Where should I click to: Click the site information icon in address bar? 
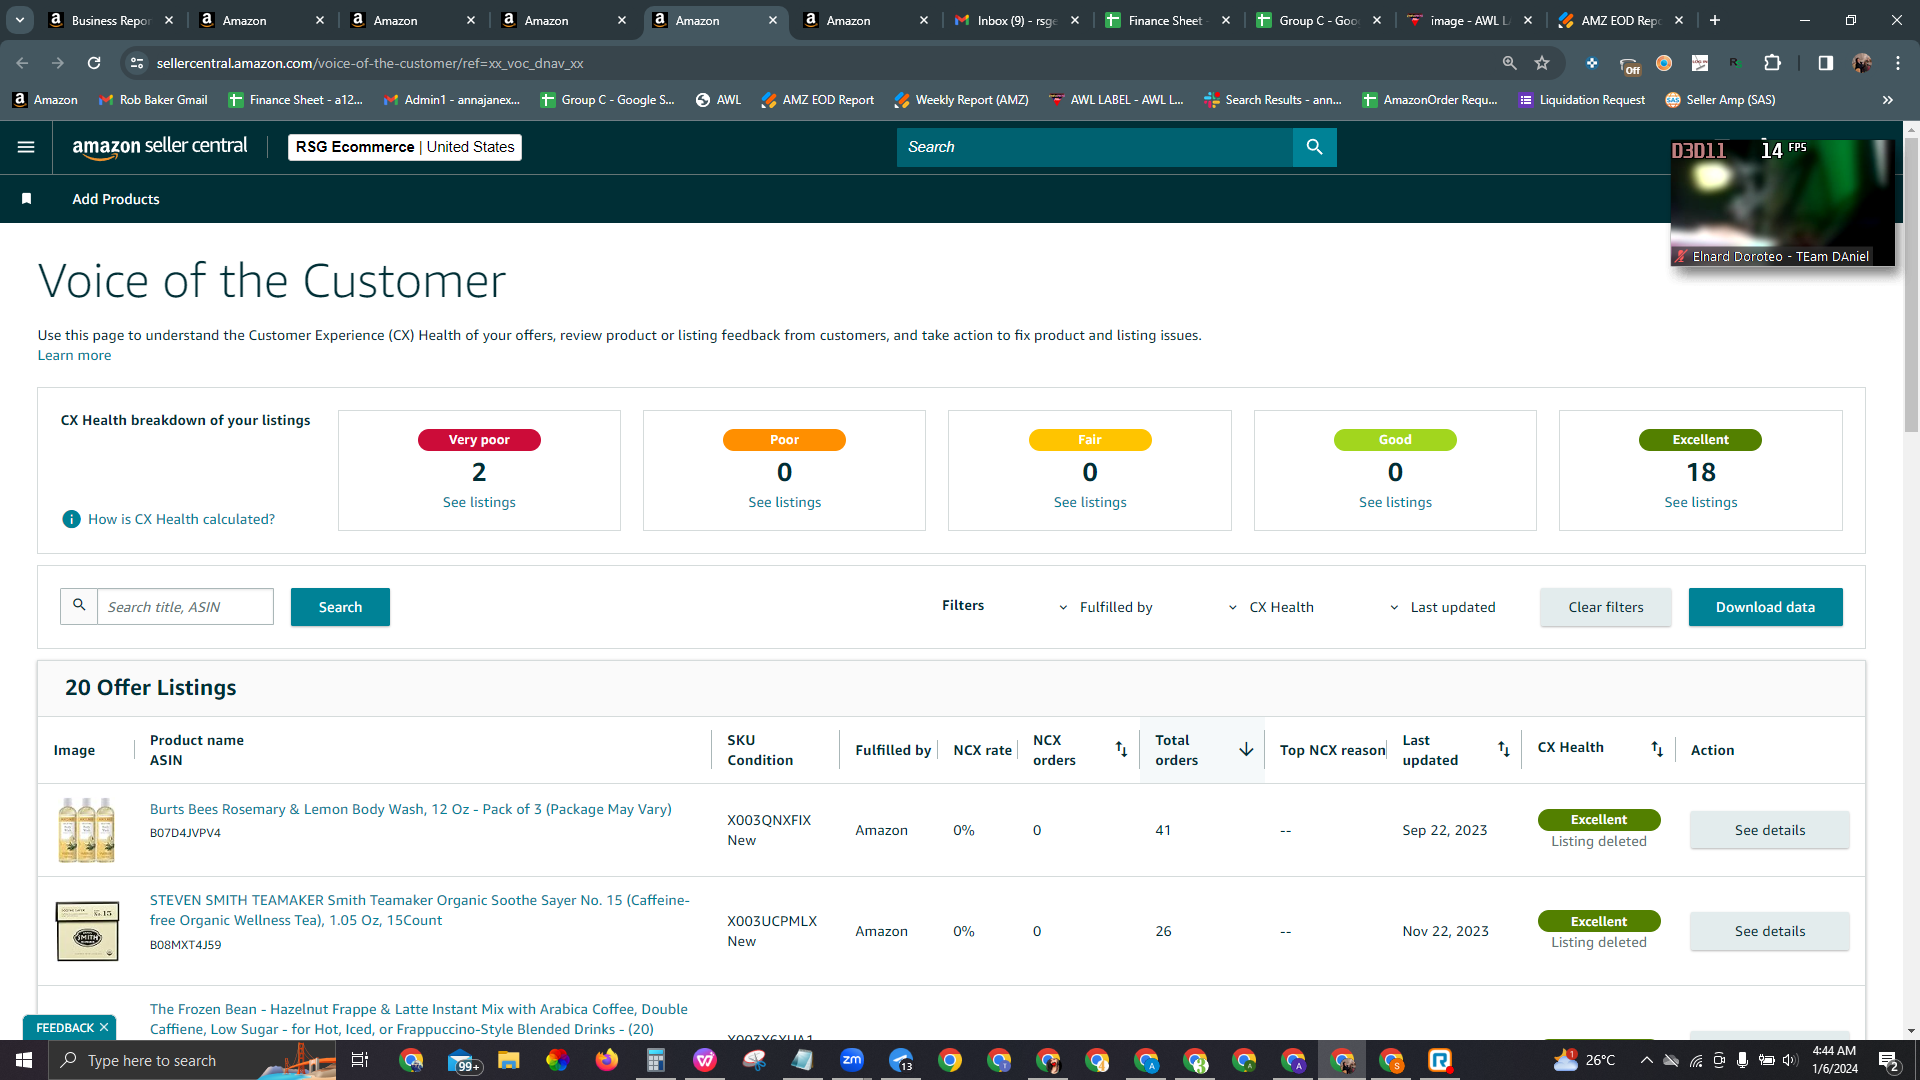pos(137,63)
